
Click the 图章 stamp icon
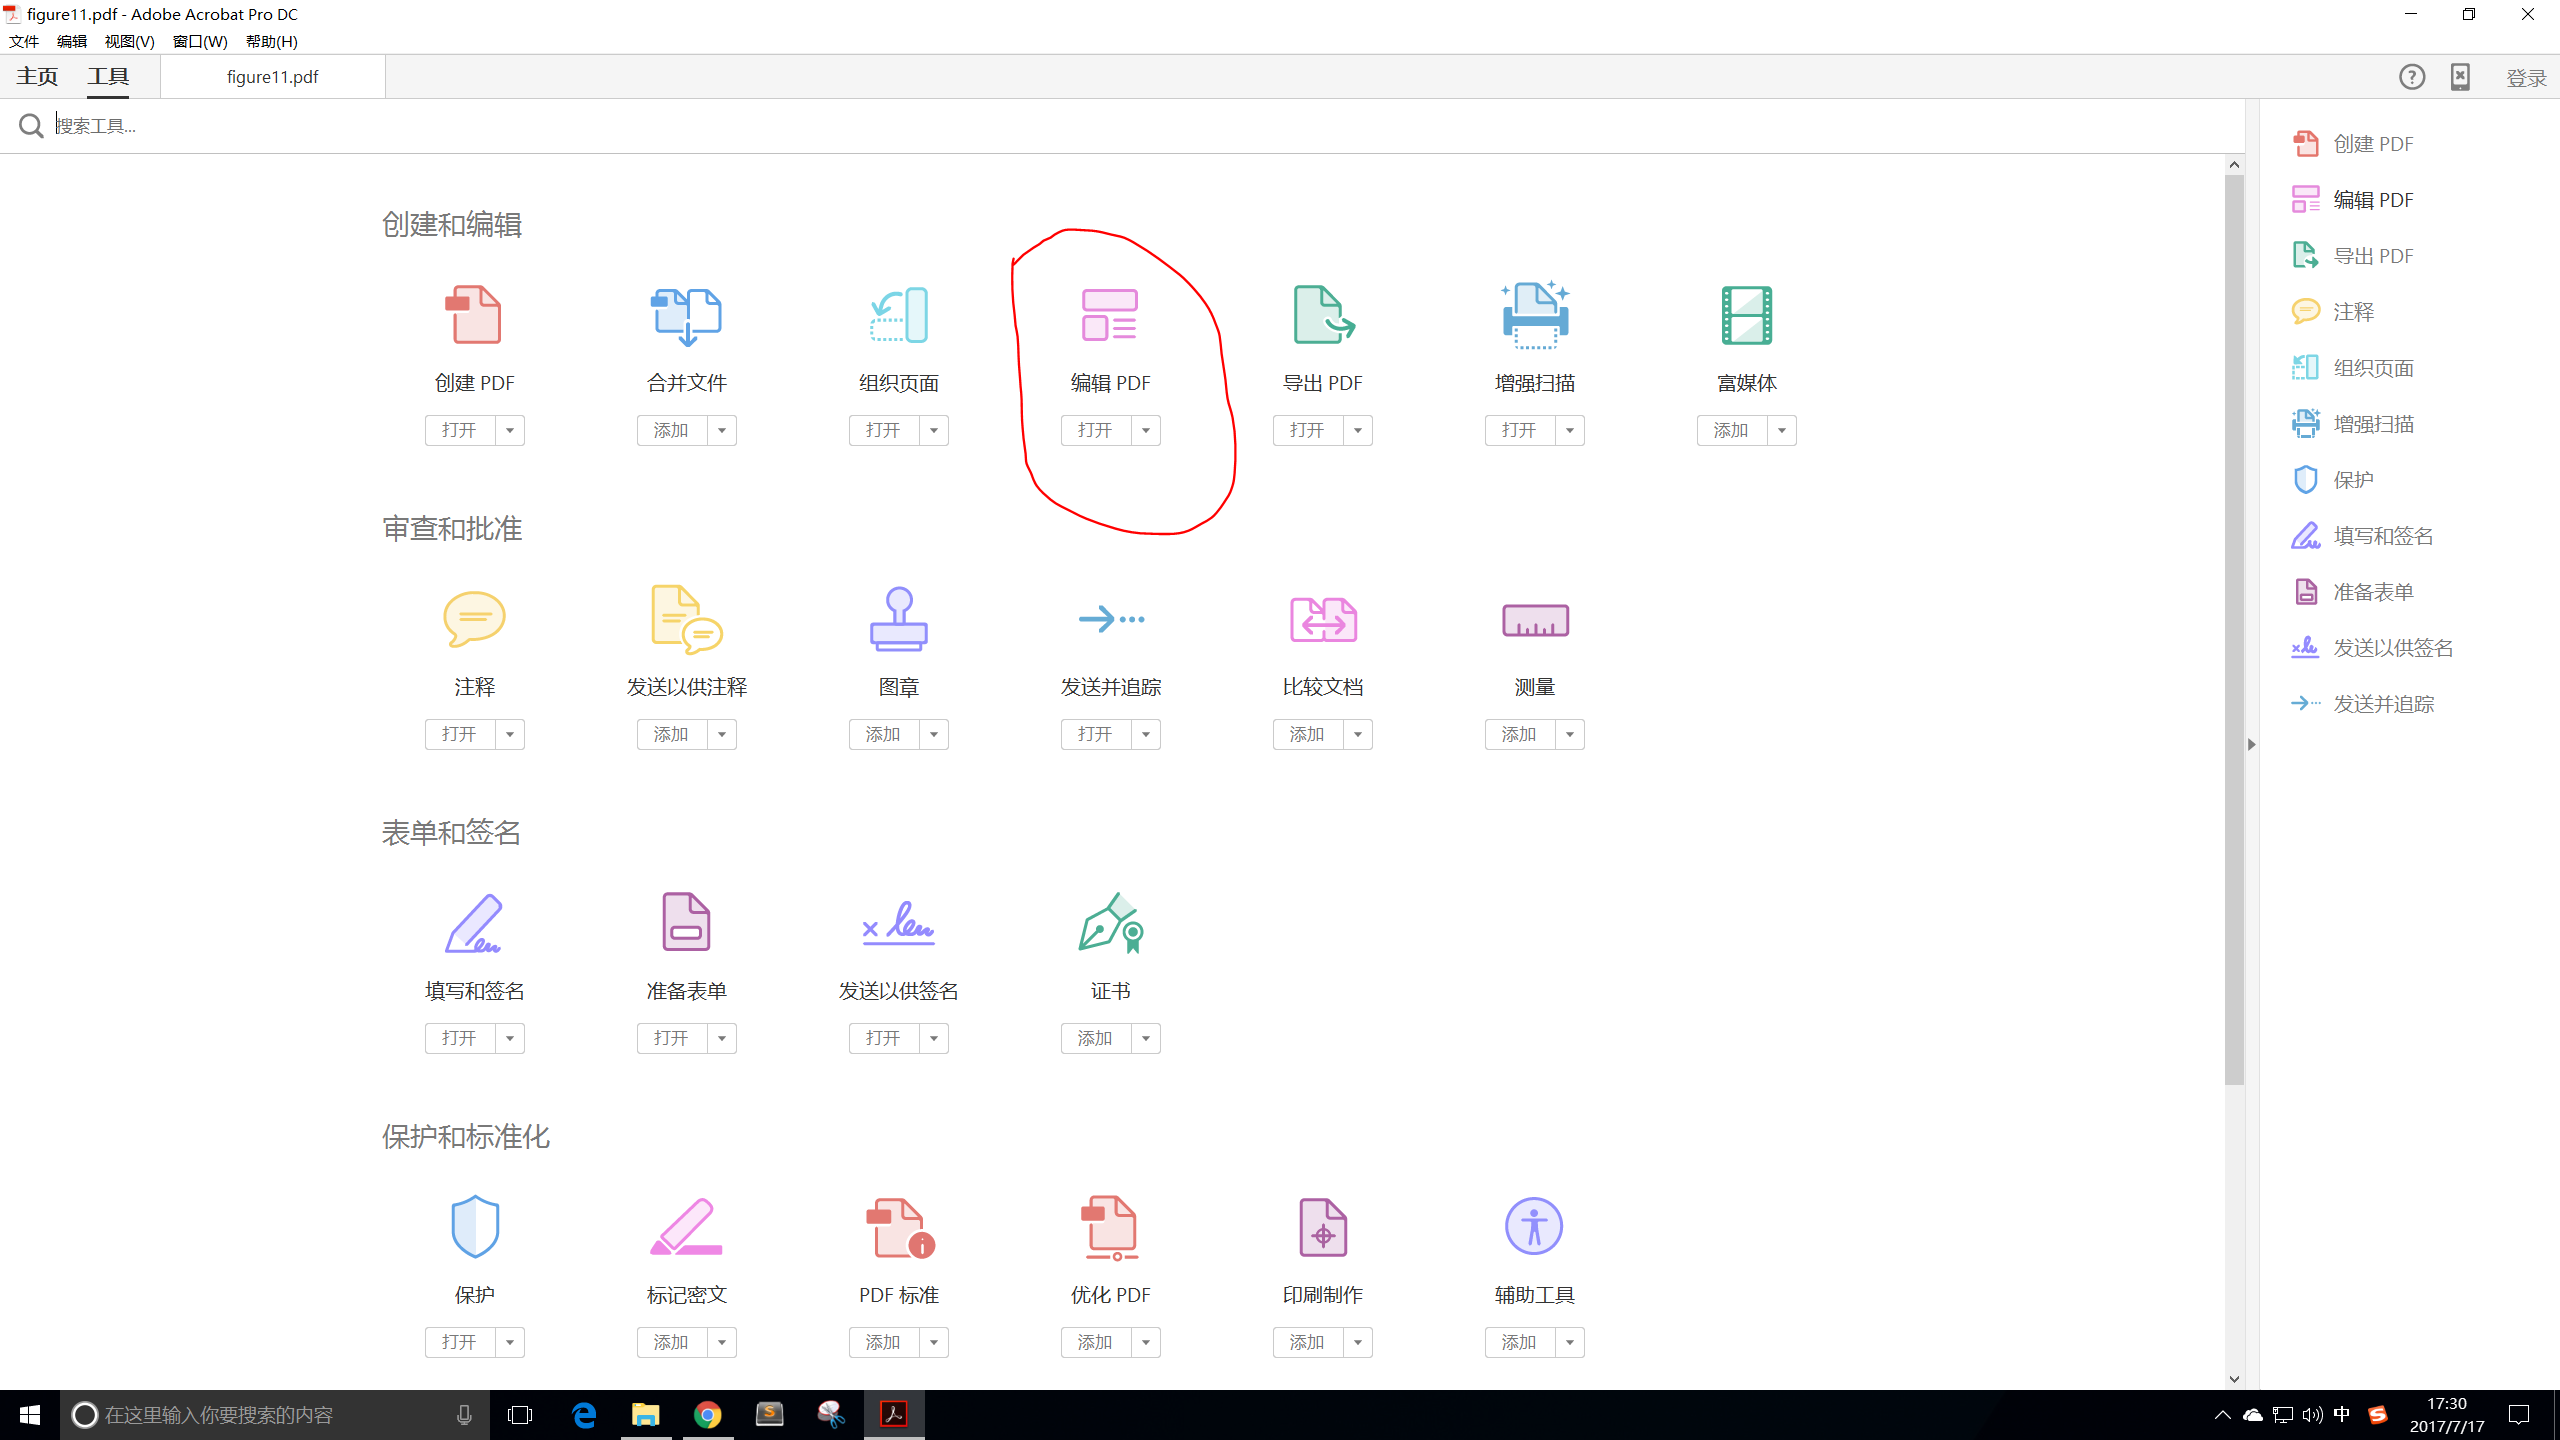[898, 619]
